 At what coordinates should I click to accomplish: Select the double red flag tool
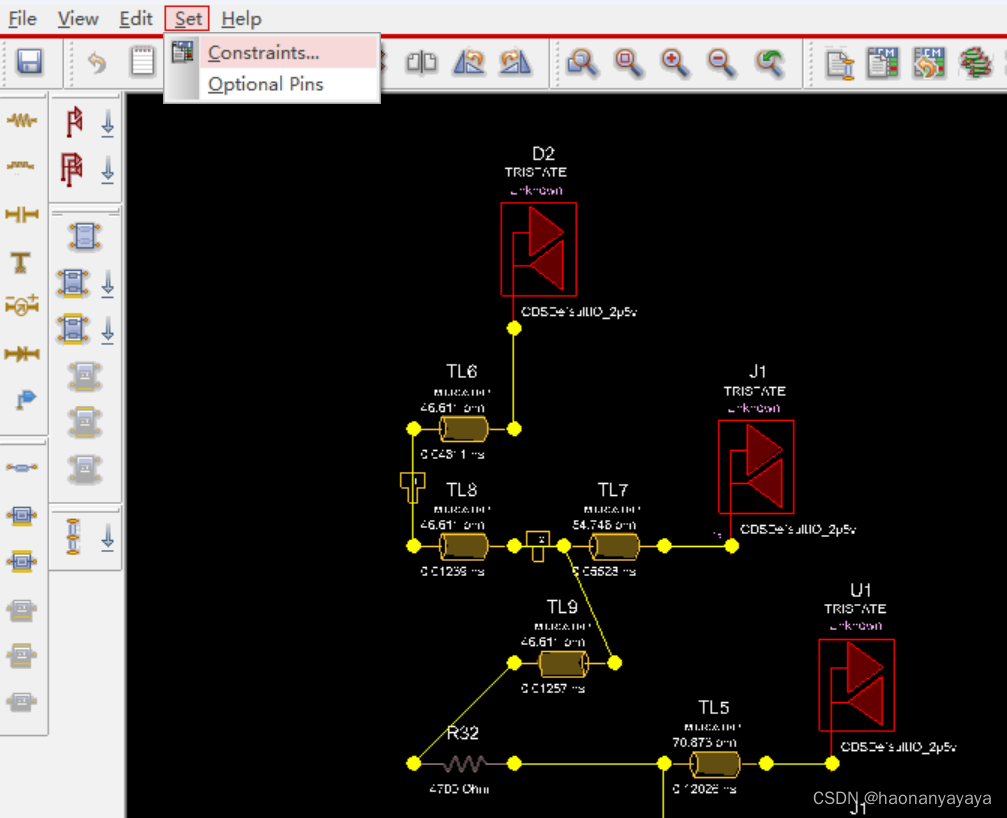point(72,170)
